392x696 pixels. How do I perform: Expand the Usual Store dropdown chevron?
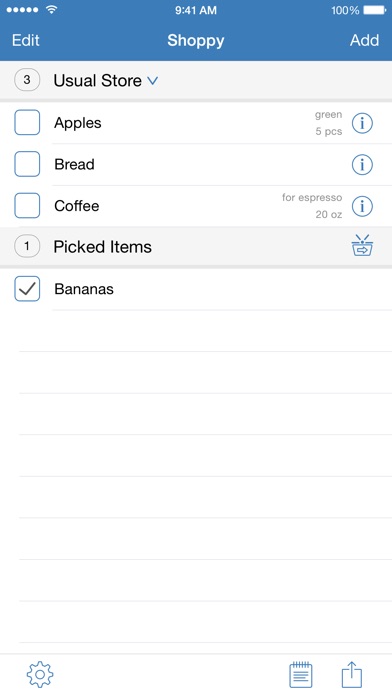coord(152,81)
